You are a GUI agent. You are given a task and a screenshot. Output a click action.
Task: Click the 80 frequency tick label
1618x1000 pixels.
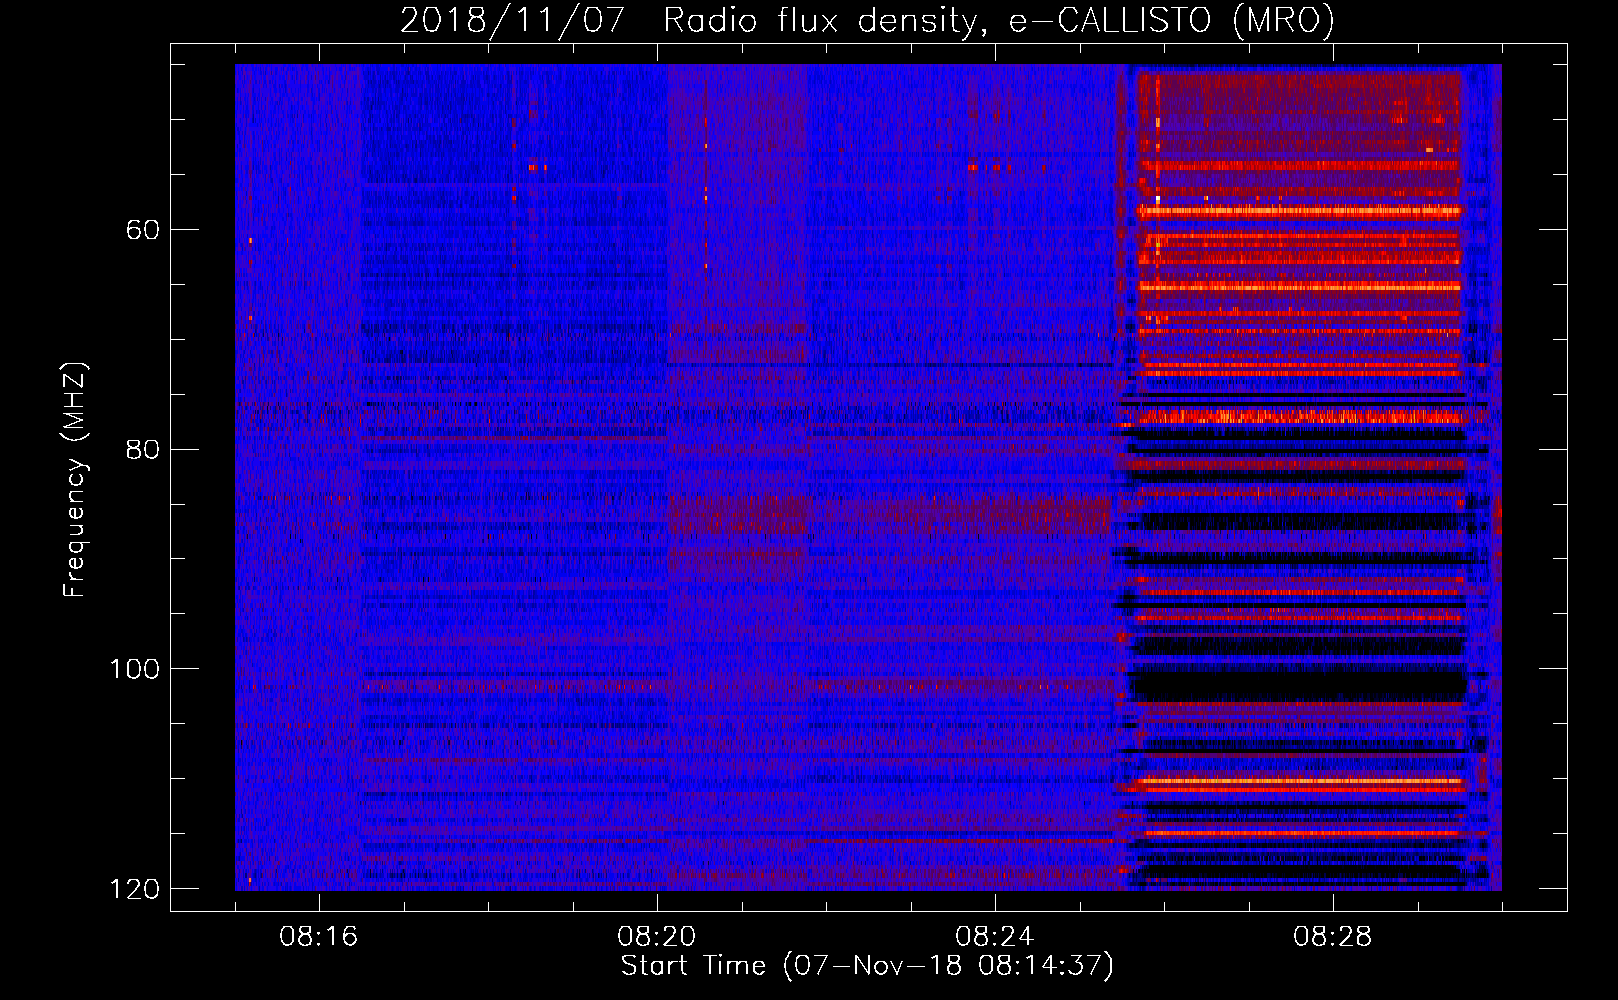point(144,449)
